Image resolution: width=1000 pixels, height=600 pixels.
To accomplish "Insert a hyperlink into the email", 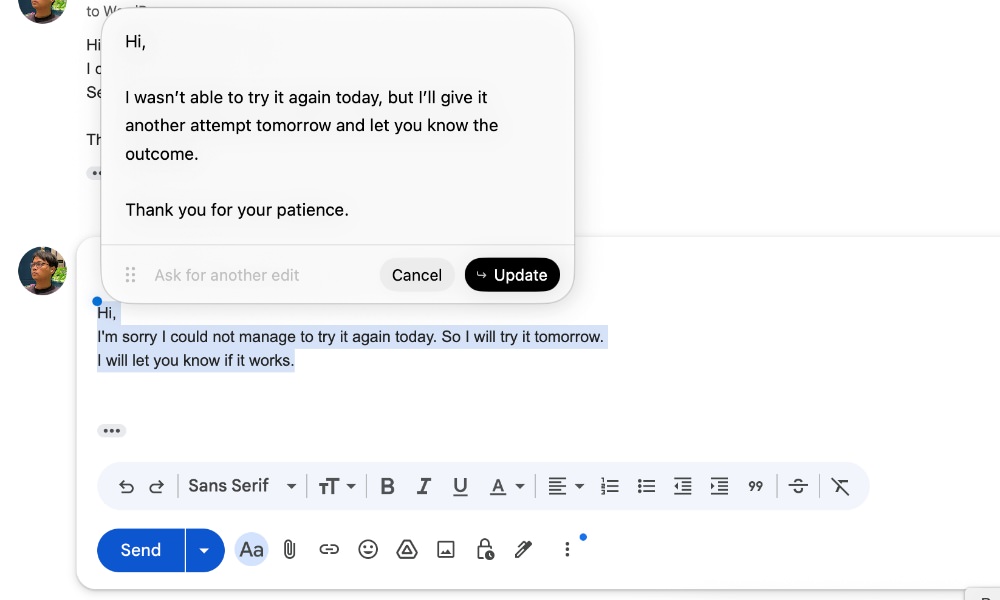I will point(329,549).
